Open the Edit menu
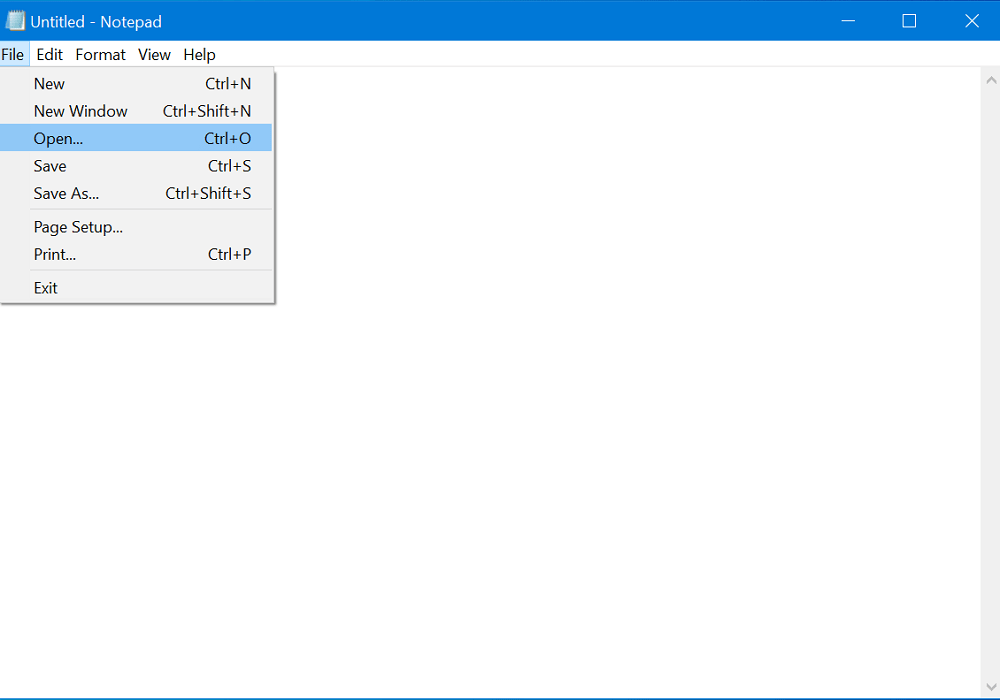 [x=49, y=55]
